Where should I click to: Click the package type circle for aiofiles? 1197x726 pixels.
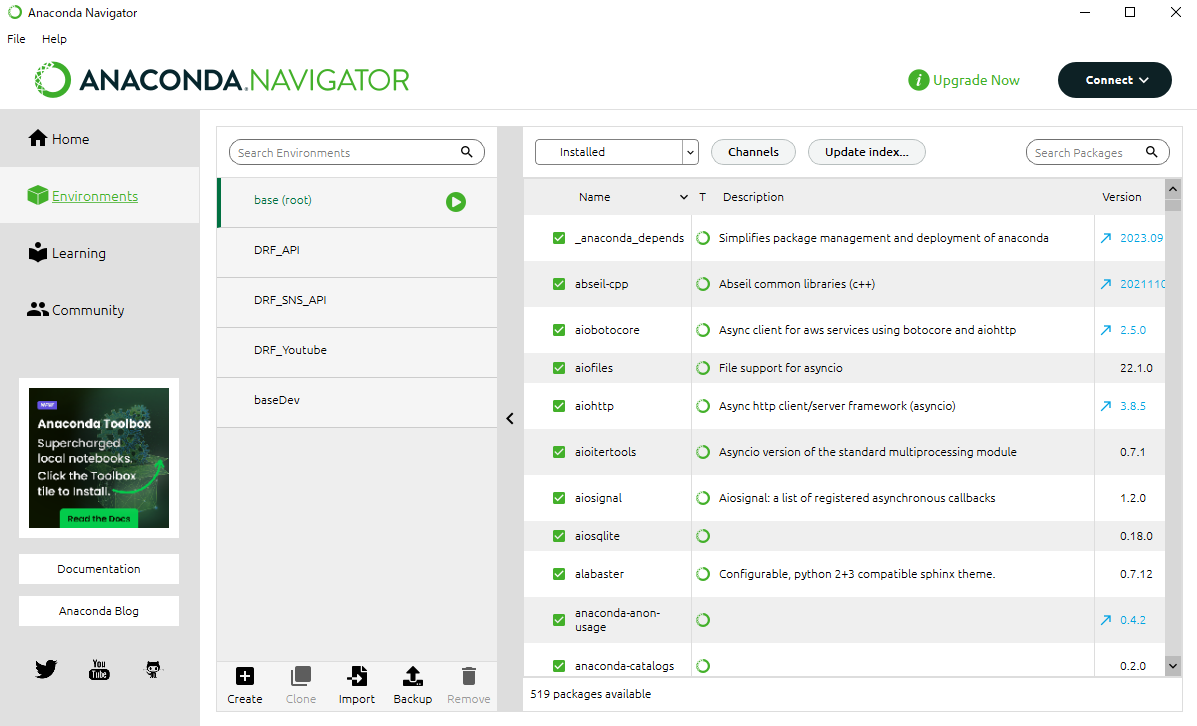click(x=703, y=368)
